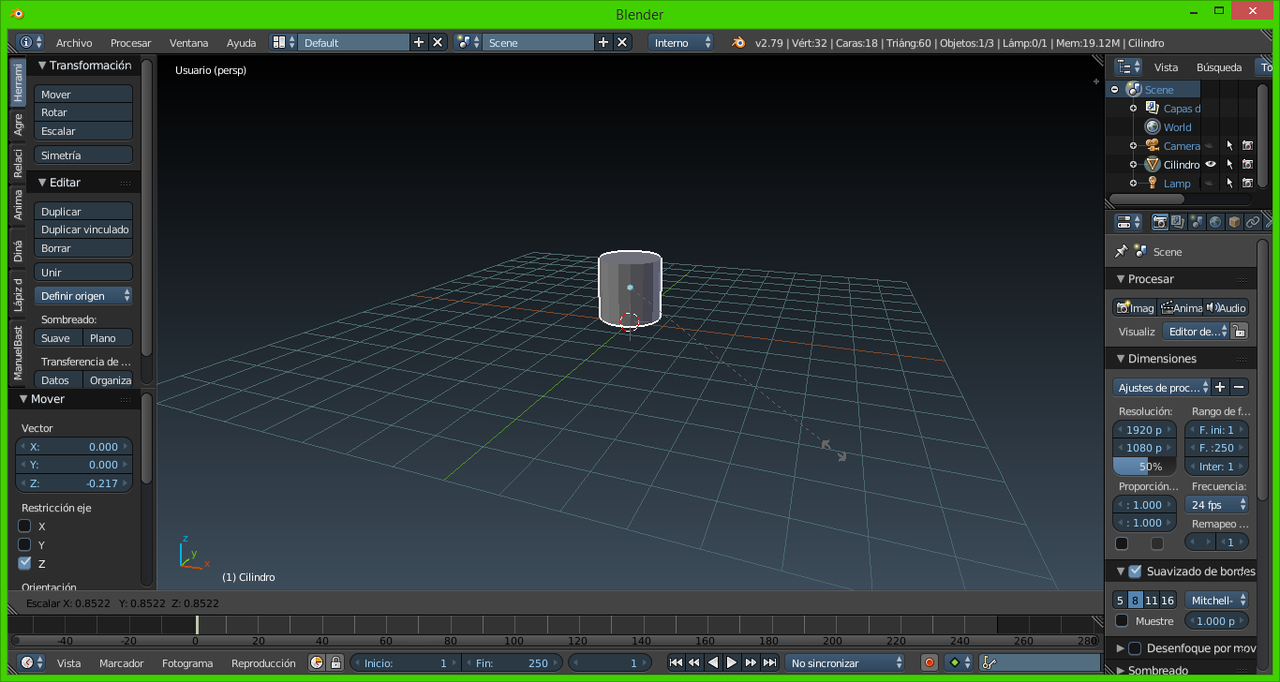
Task: Expand the Camera tree item
Action: tap(1133, 146)
